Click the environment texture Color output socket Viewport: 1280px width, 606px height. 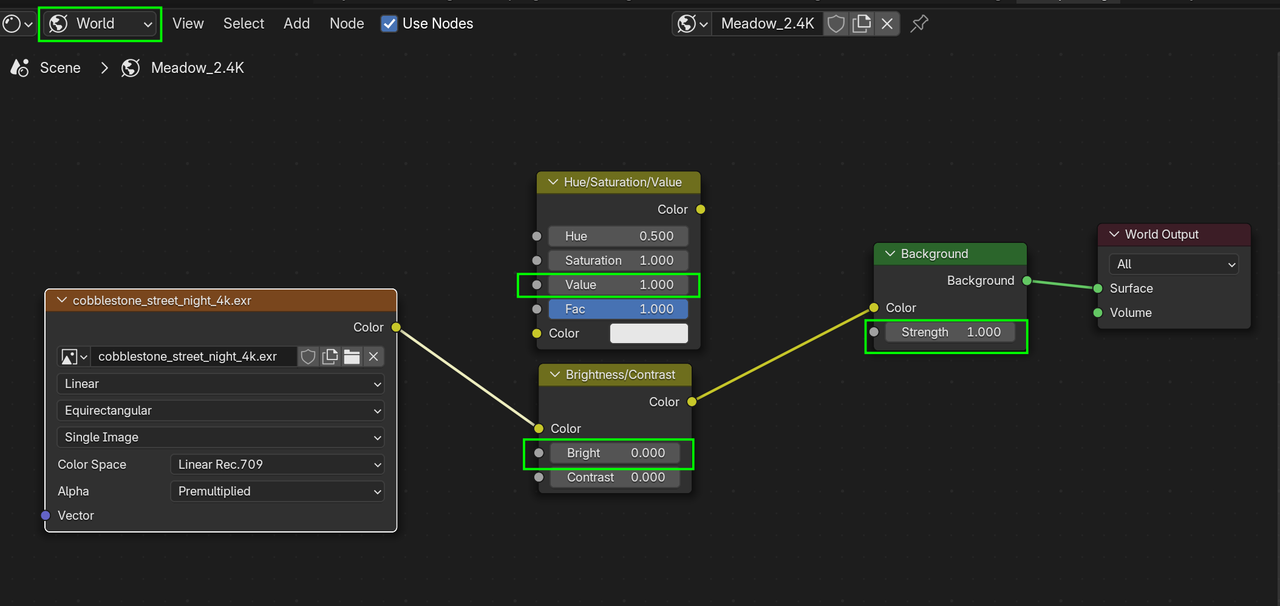396,327
